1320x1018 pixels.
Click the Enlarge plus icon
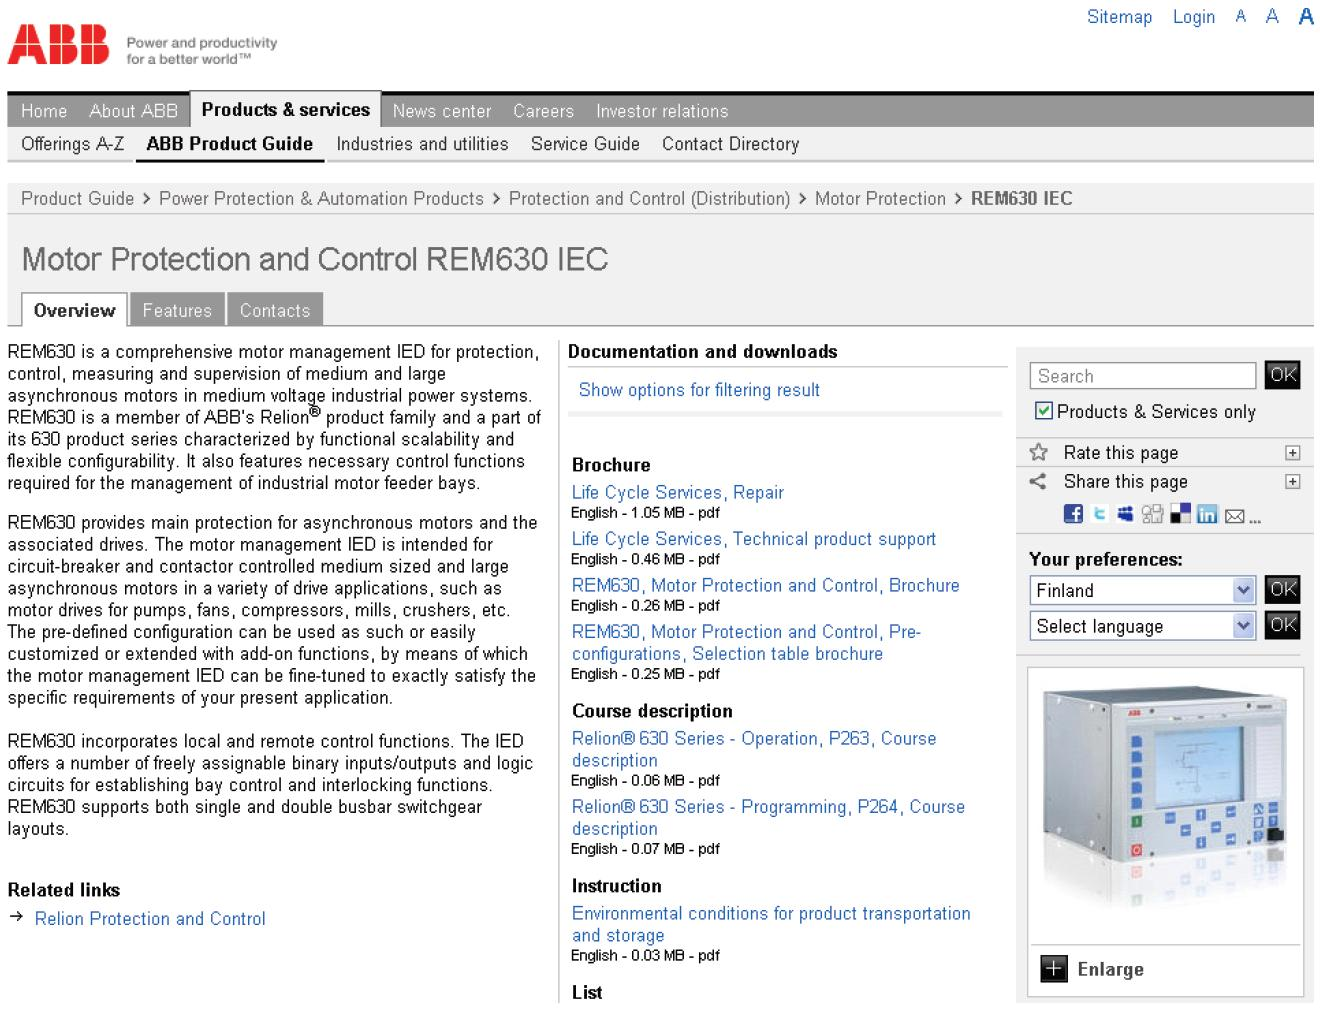[x=1054, y=969]
